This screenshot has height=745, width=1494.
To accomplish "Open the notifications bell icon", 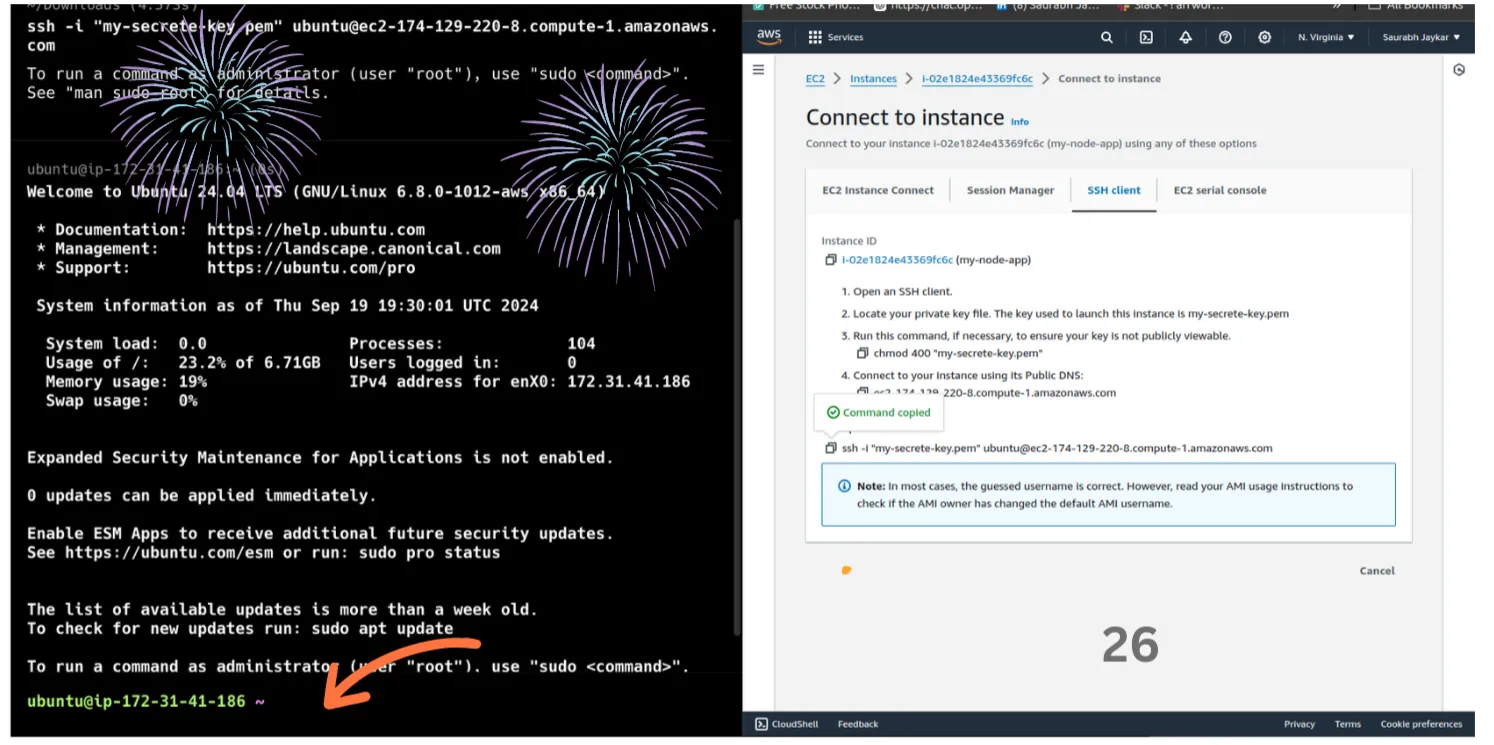I will [x=1185, y=37].
